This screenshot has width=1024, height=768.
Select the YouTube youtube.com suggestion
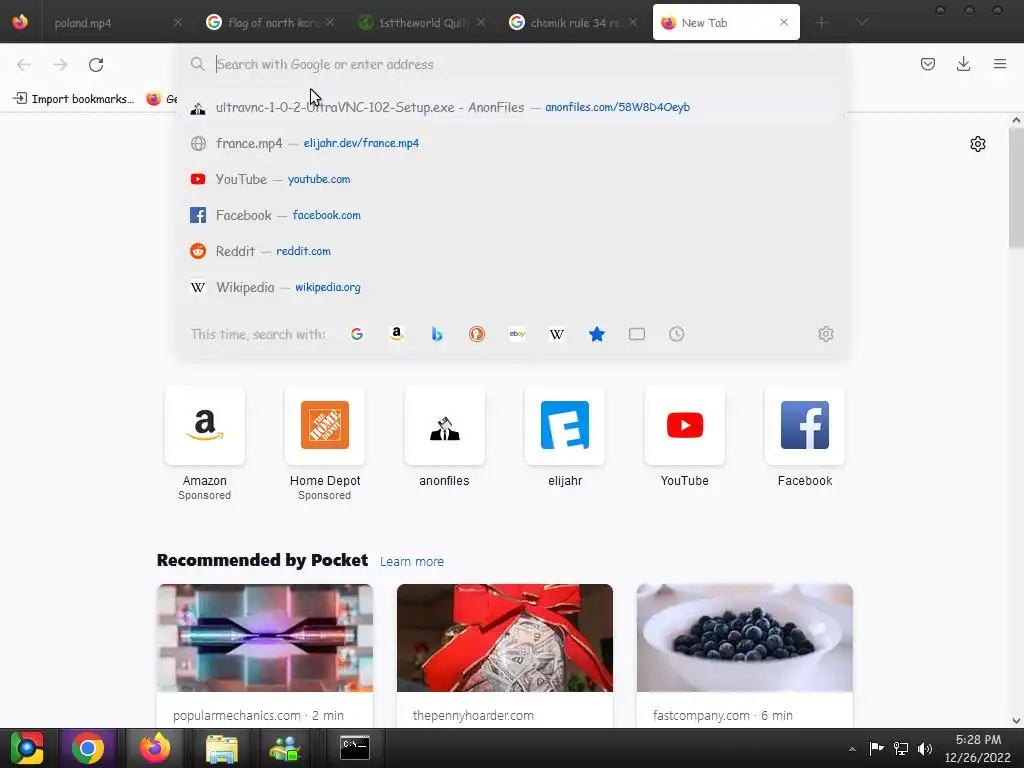point(513,179)
